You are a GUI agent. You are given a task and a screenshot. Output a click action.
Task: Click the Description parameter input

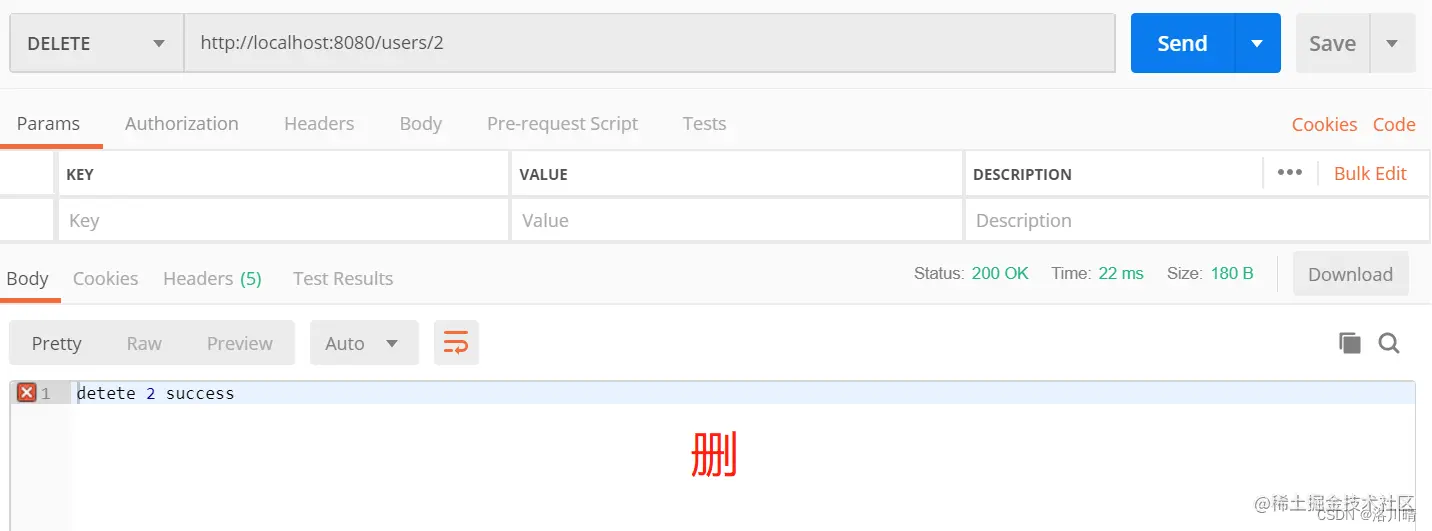[x=1197, y=220]
